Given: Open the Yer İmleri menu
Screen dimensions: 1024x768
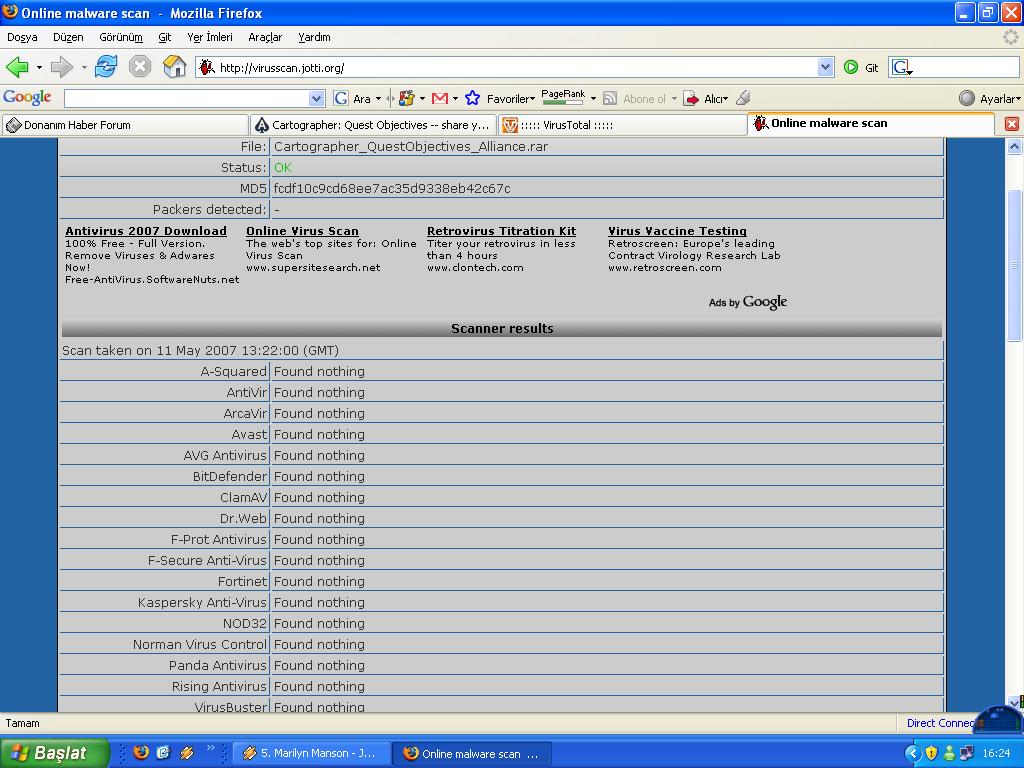Looking at the screenshot, I should pos(210,37).
